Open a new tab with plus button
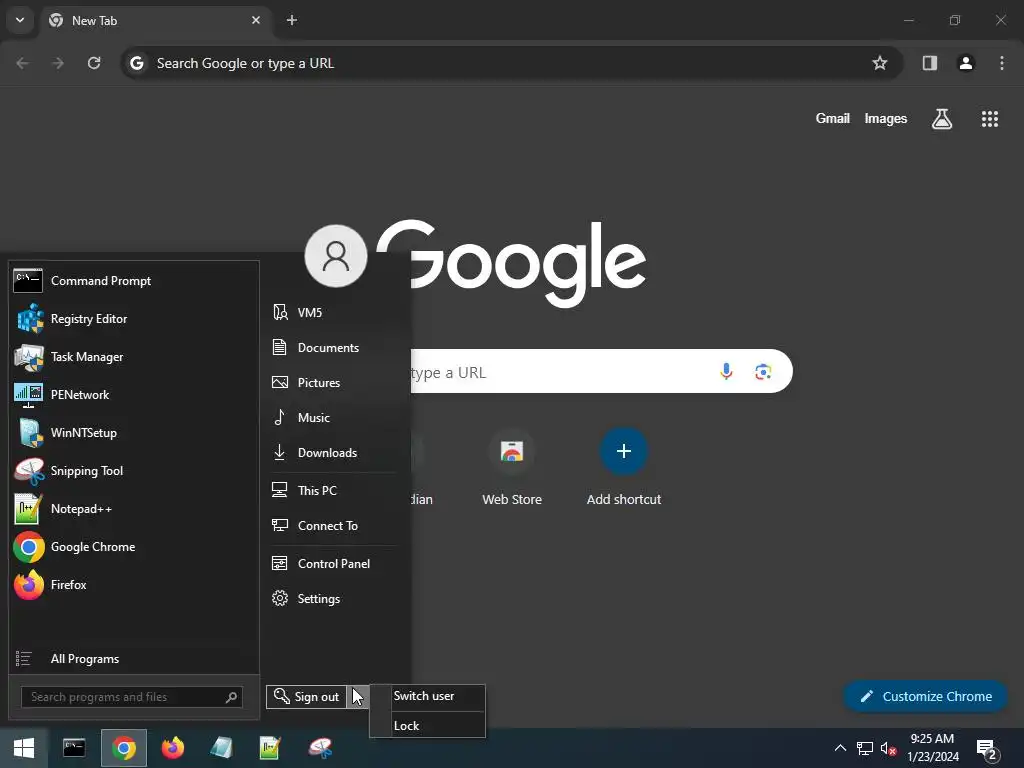 (x=292, y=20)
